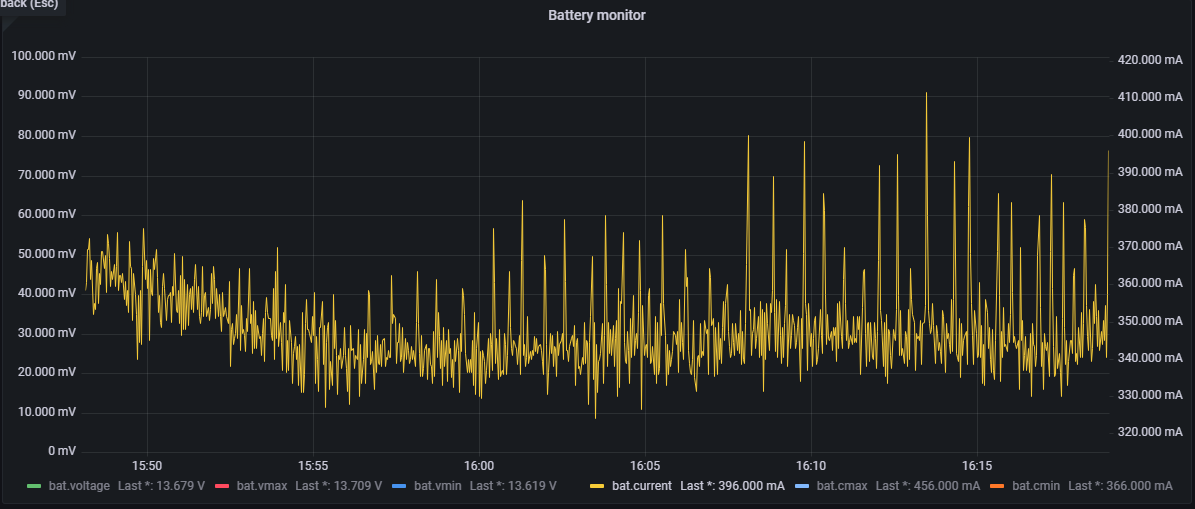The height and width of the screenshot is (509, 1195).
Task: Click the 100.000 mV axis label
Action: click(x=43, y=57)
